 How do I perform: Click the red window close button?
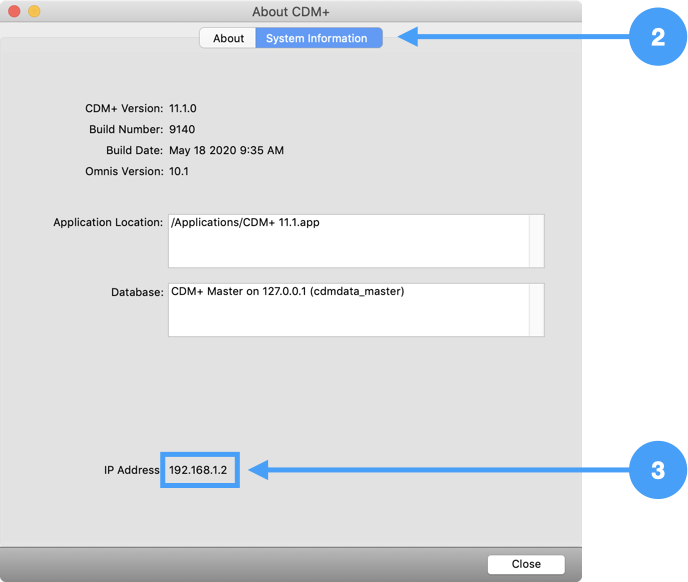pyautogui.click(x=14, y=11)
